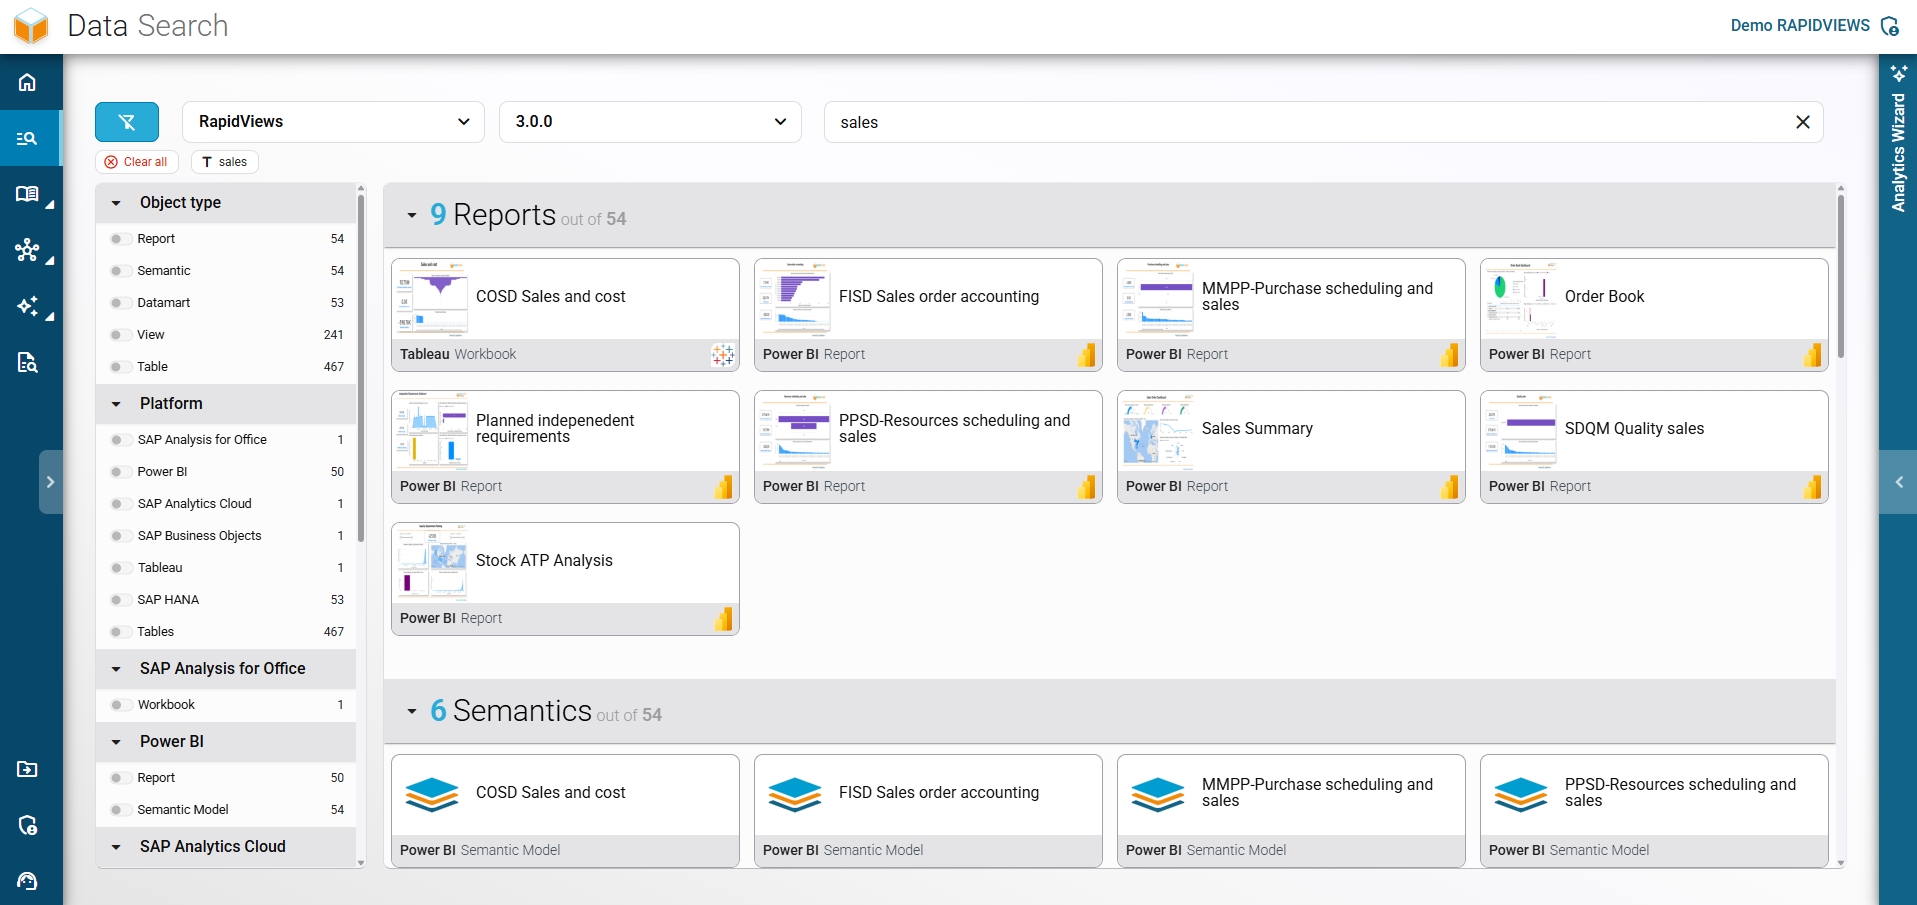Collapse the SAP Analytics Cloud filter group
1917x905 pixels.
click(x=116, y=847)
